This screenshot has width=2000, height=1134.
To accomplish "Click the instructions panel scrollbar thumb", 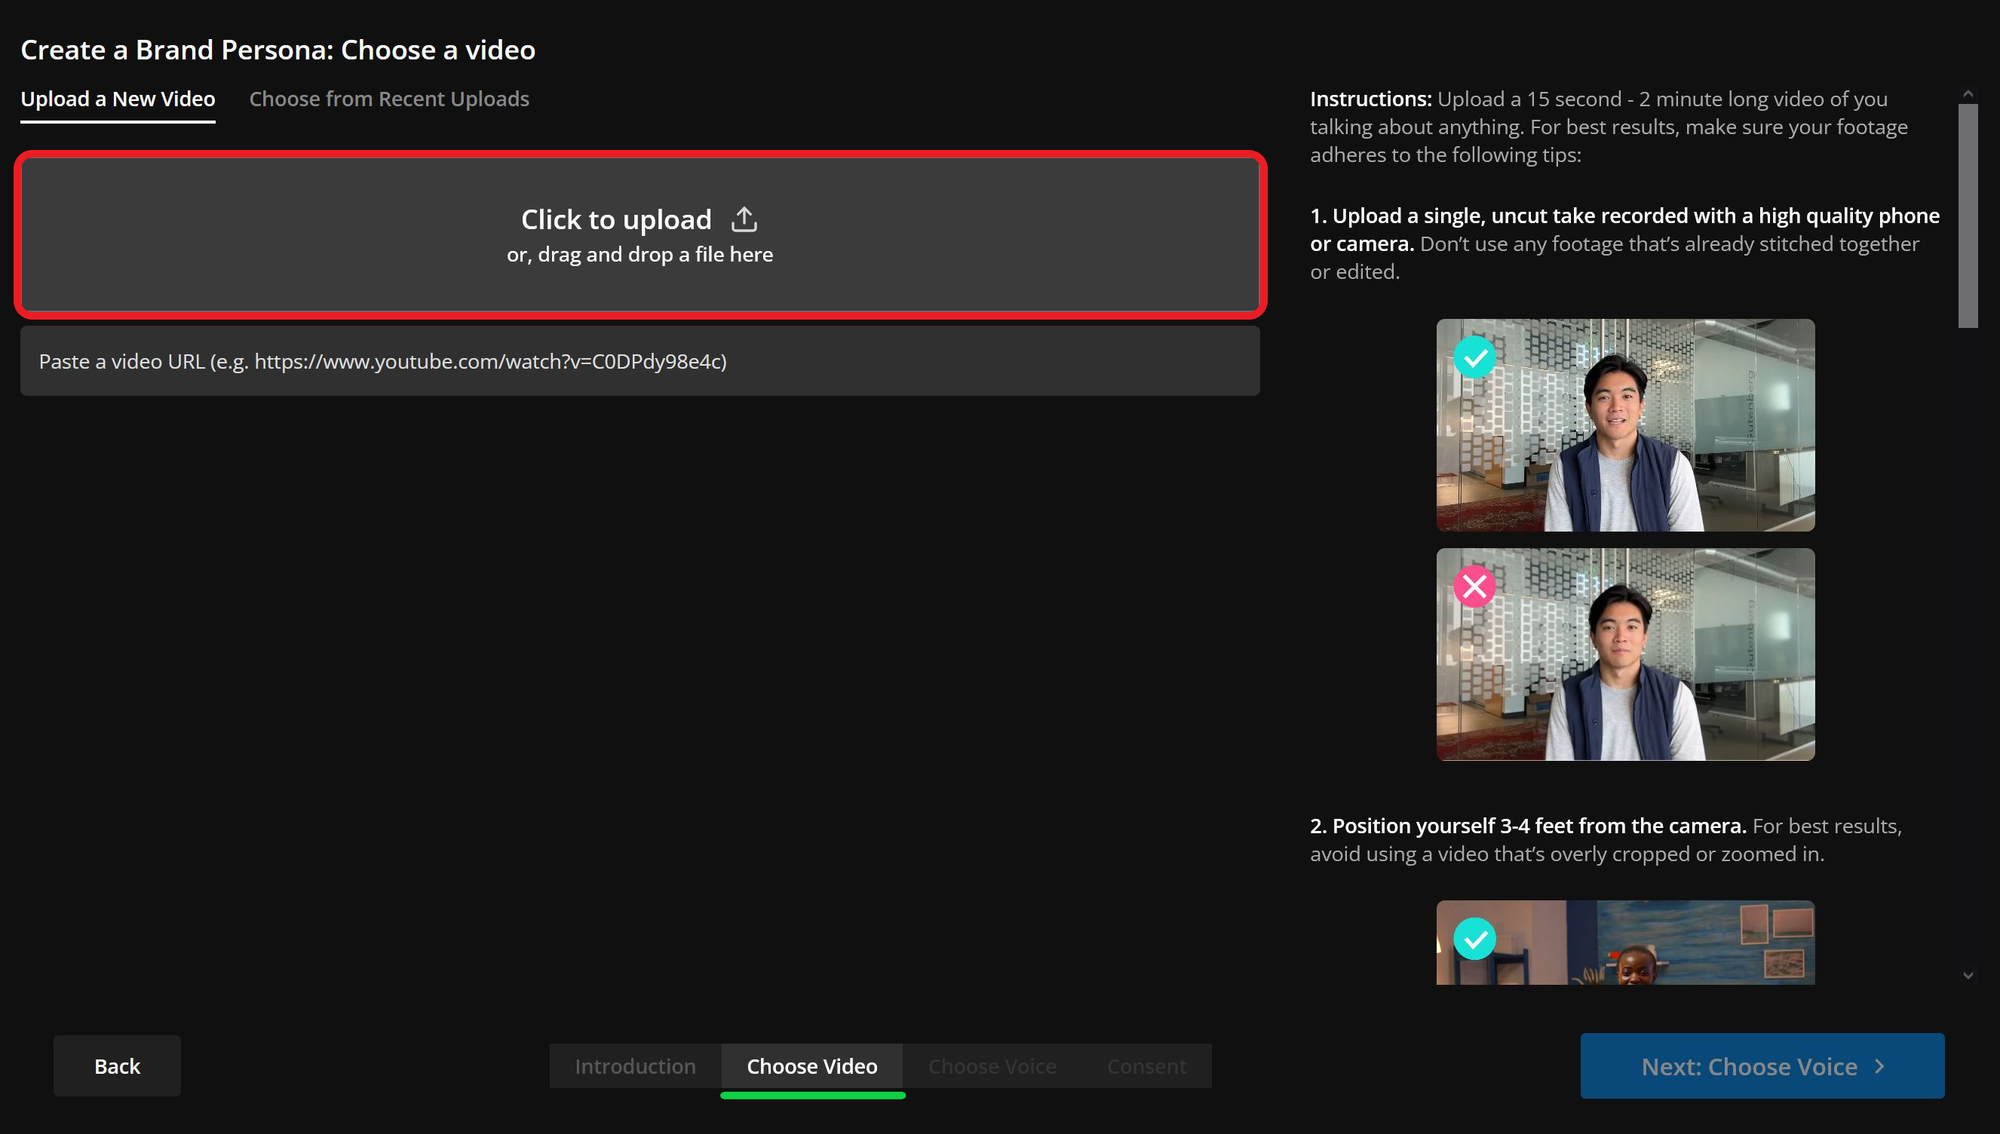I will 1967,215.
